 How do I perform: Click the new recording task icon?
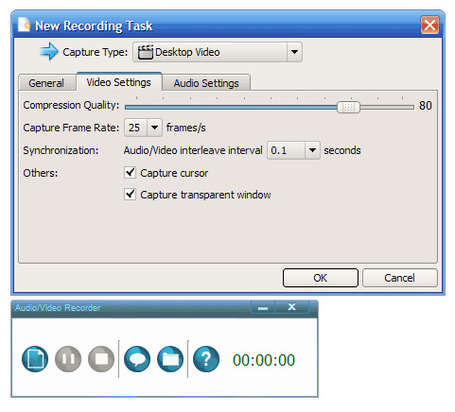[x=35, y=359]
